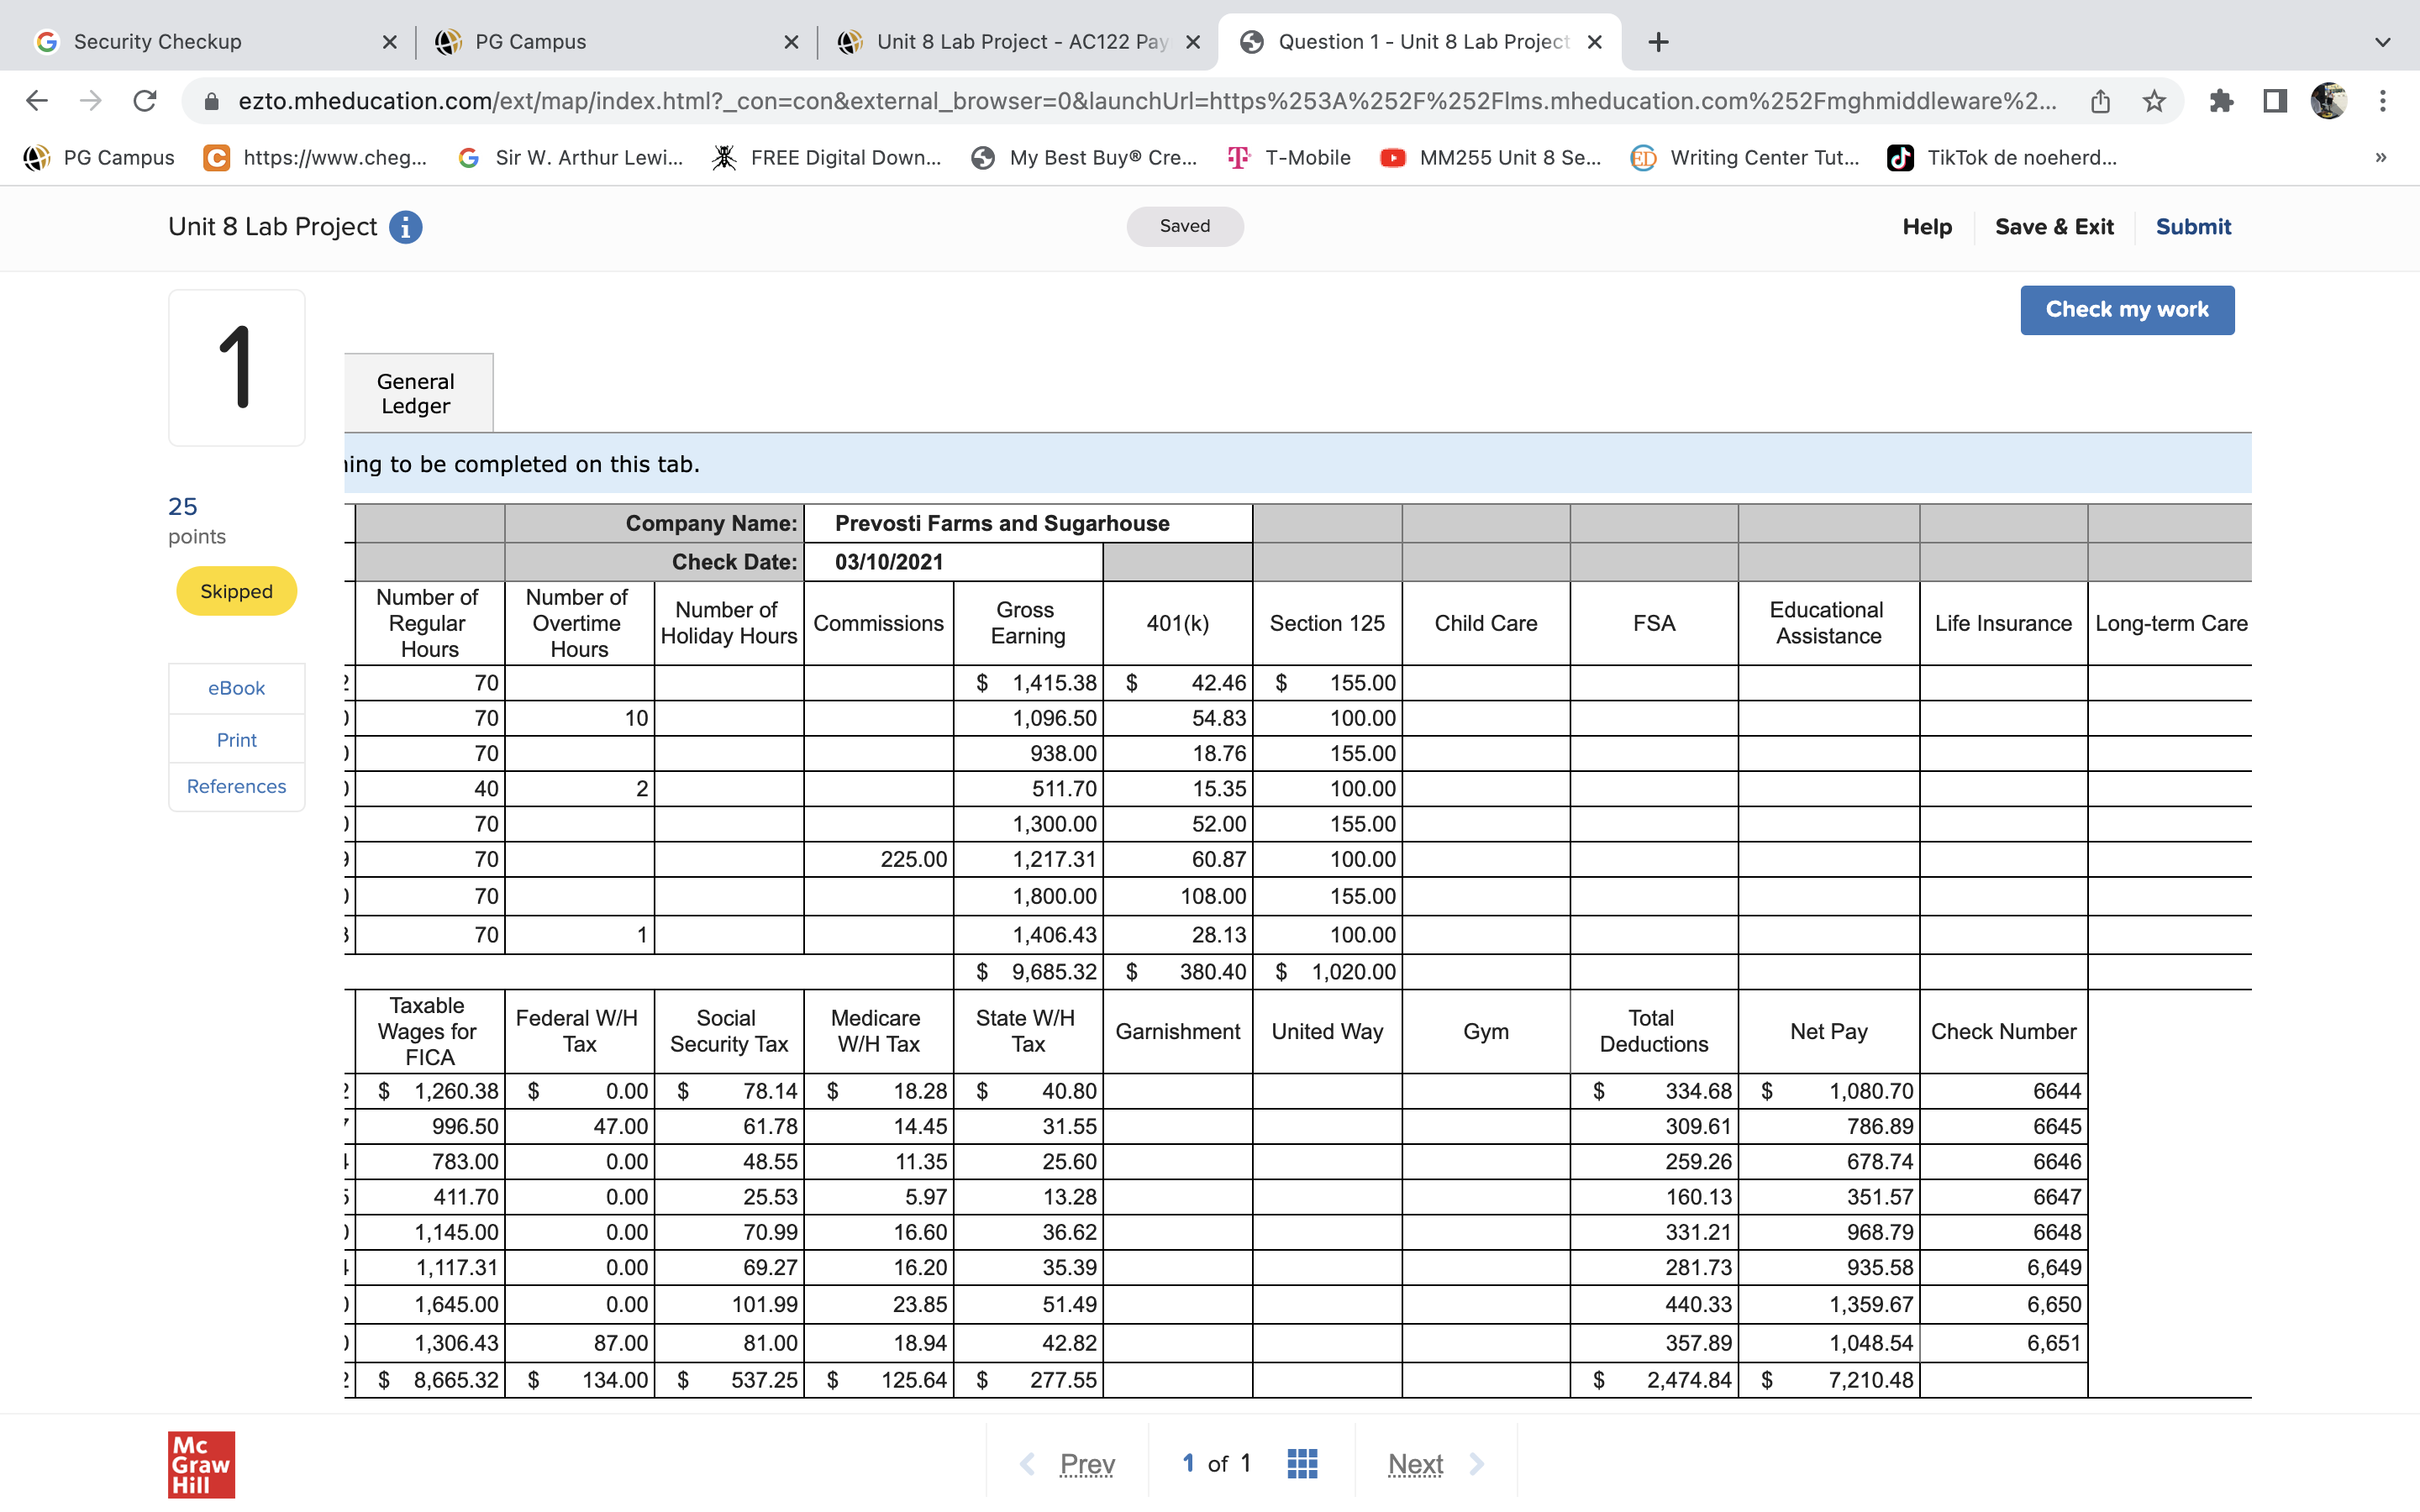The width and height of the screenshot is (2420, 1512).
Task: Click the Submit link
Action: pos(2192,227)
